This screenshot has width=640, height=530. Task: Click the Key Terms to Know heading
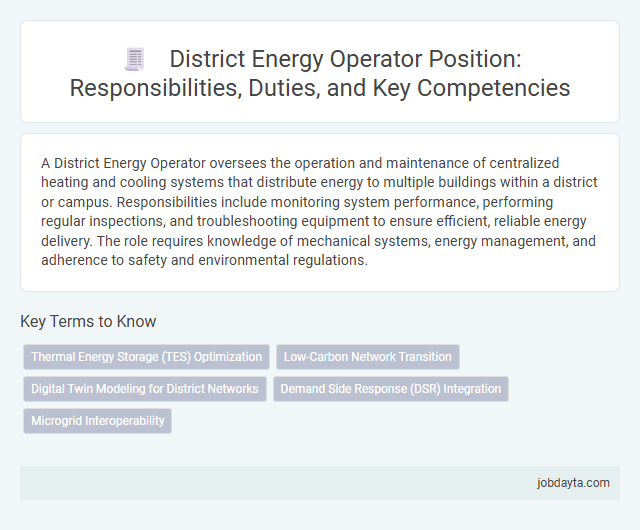(x=88, y=321)
